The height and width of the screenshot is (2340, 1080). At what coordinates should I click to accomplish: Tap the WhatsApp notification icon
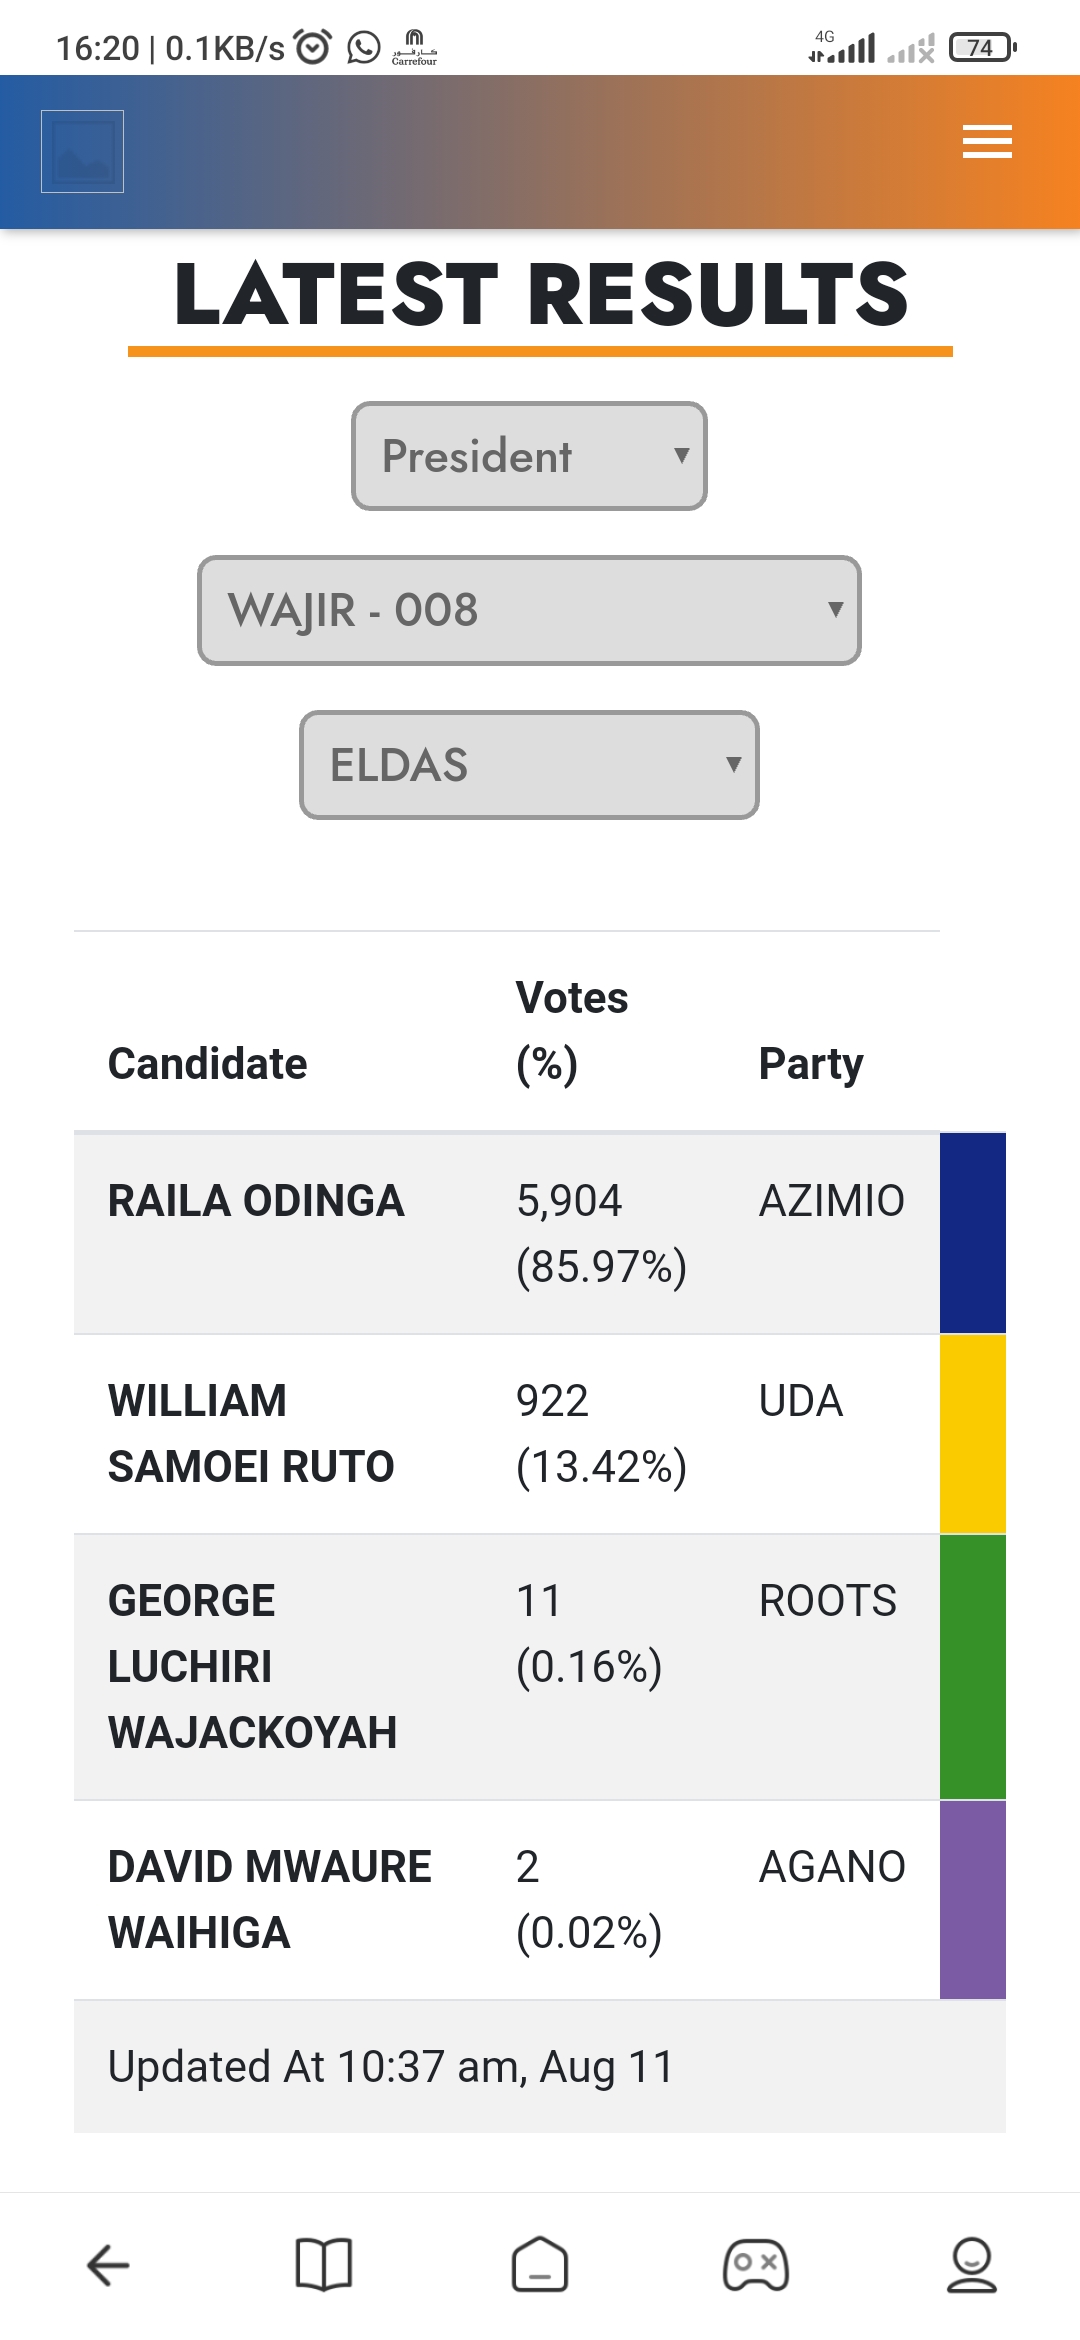click(x=364, y=47)
